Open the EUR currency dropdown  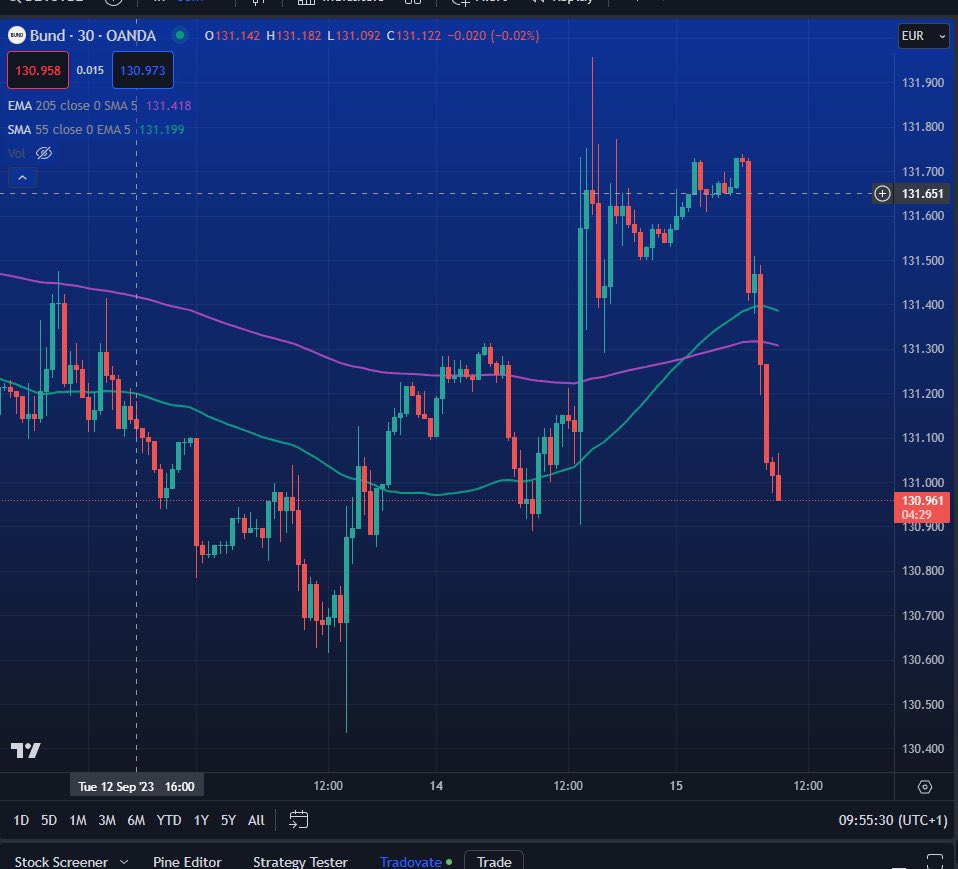coord(924,36)
